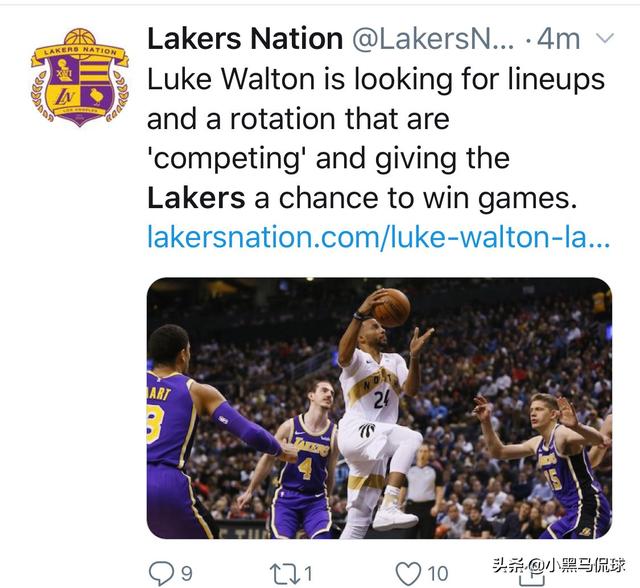Click the @LakersN... handle

click(x=433, y=39)
